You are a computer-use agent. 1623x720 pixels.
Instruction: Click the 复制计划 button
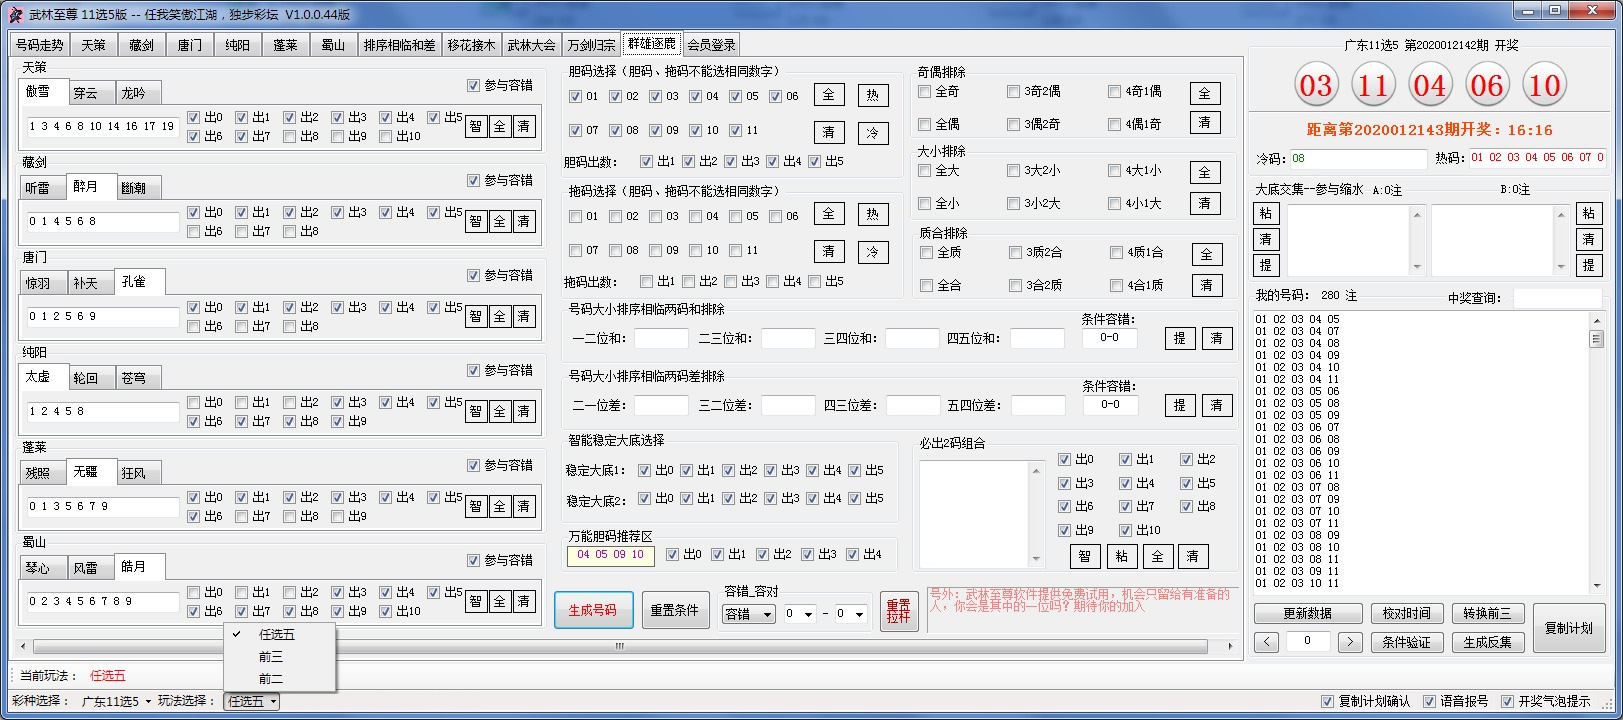(x=1568, y=628)
